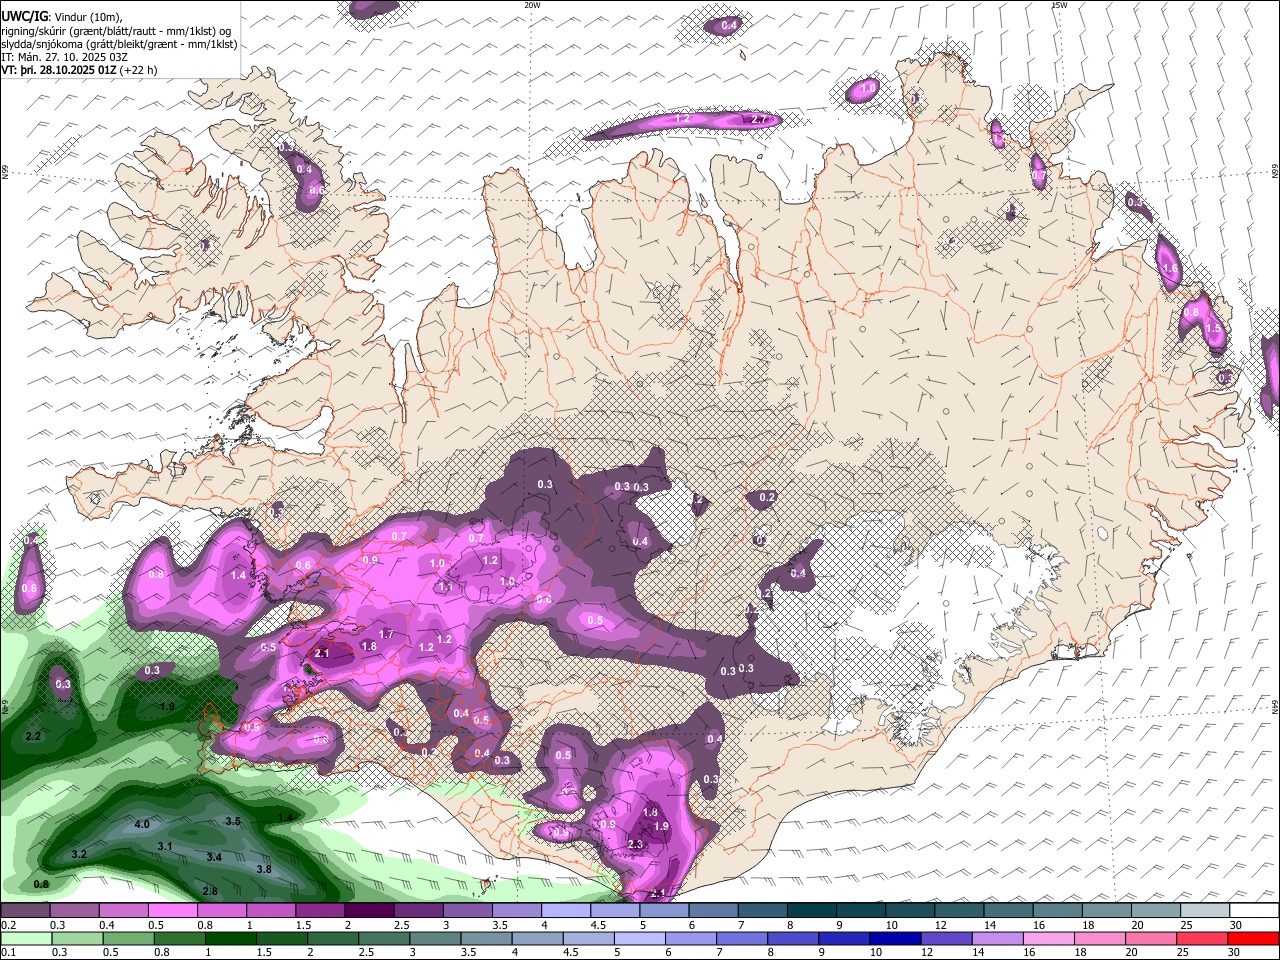Click the darkest purple 2 snow legend swatch
Screen dimensions: 1280x960
pos(368,910)
